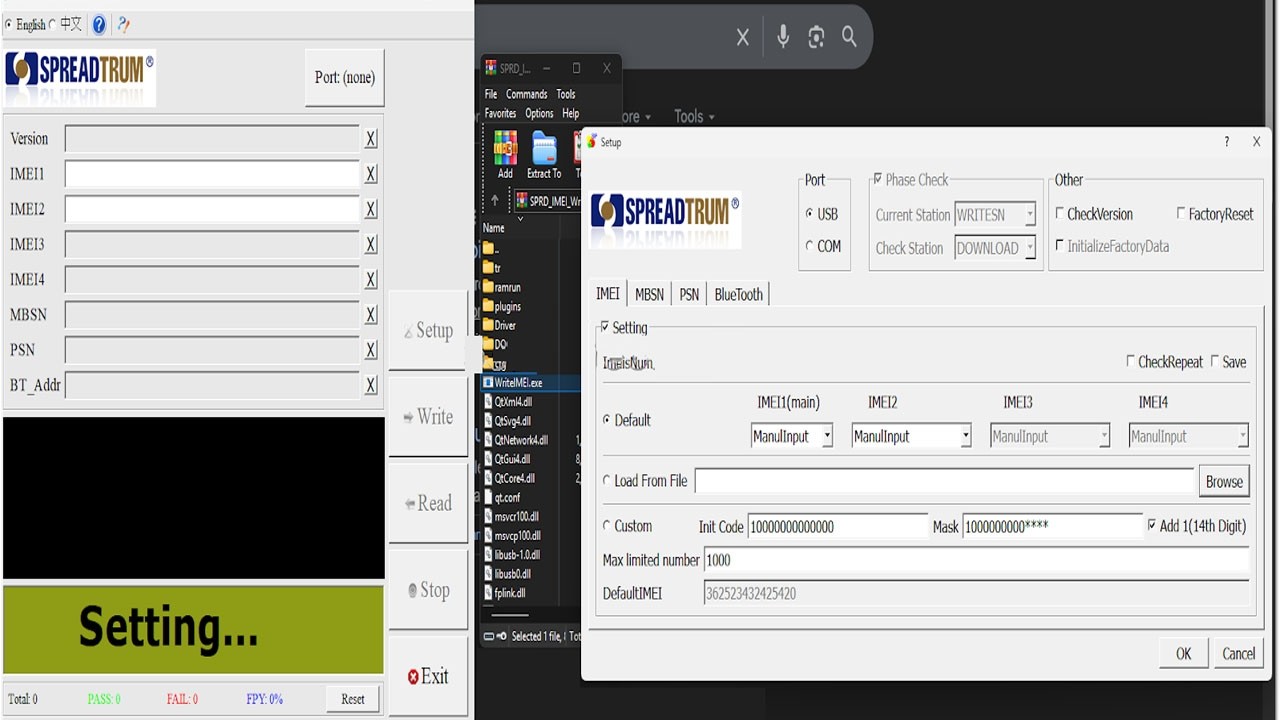Click the camera image search icon
Viewport: 1280px width, 720px height.
coord(816,37)
